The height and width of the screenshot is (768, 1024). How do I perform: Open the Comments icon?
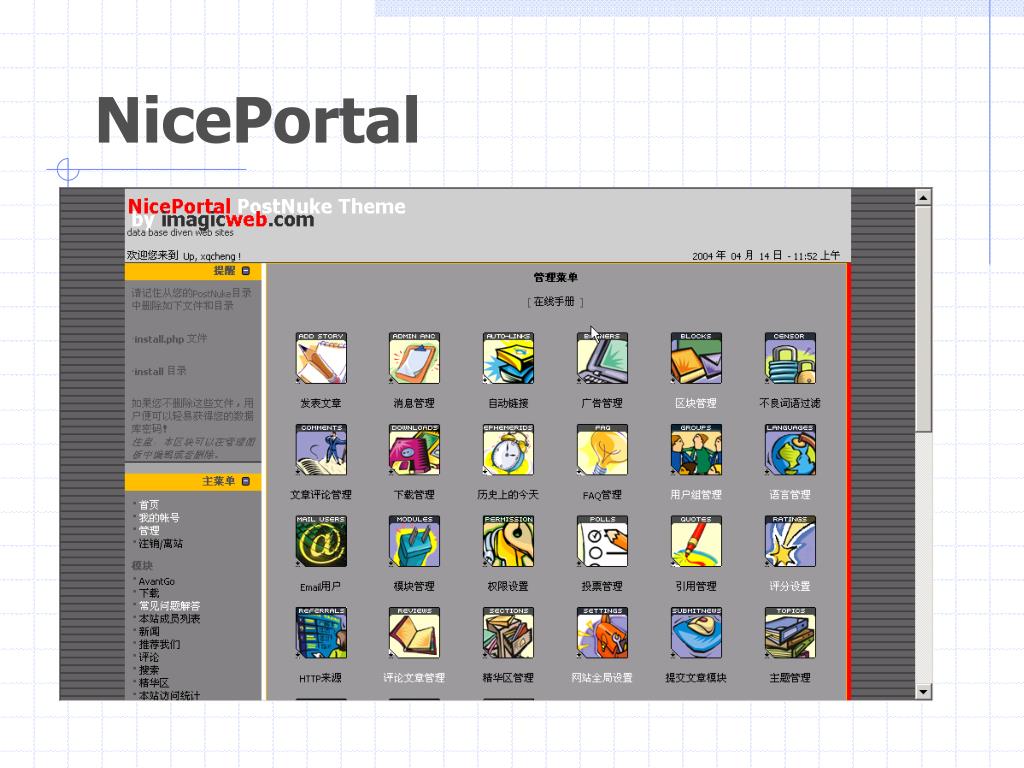(x=321, y=449)
